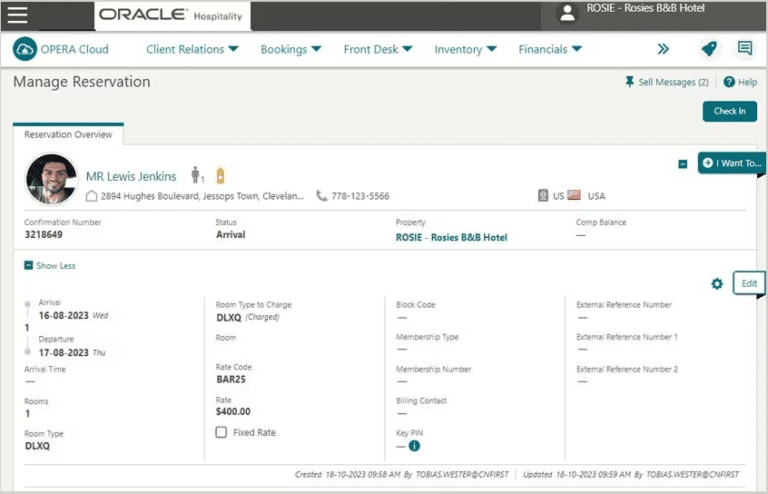Click the passport nationality icon

(x=543, y=195)
